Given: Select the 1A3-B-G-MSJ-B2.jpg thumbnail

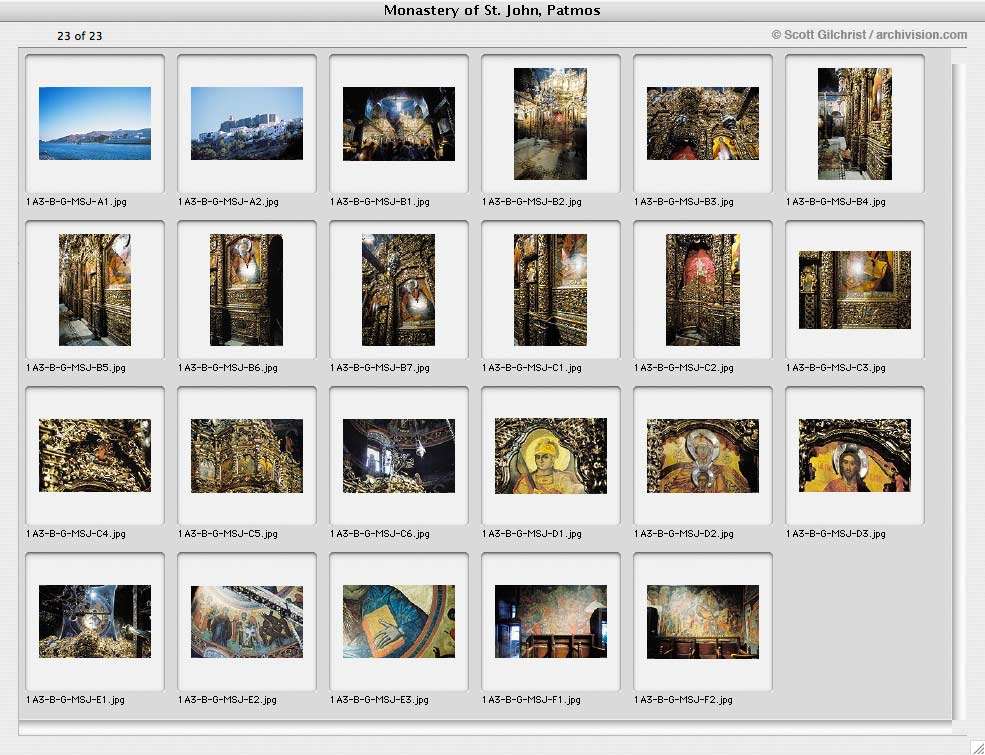Looking at the screenshot, I should [550, 124].
